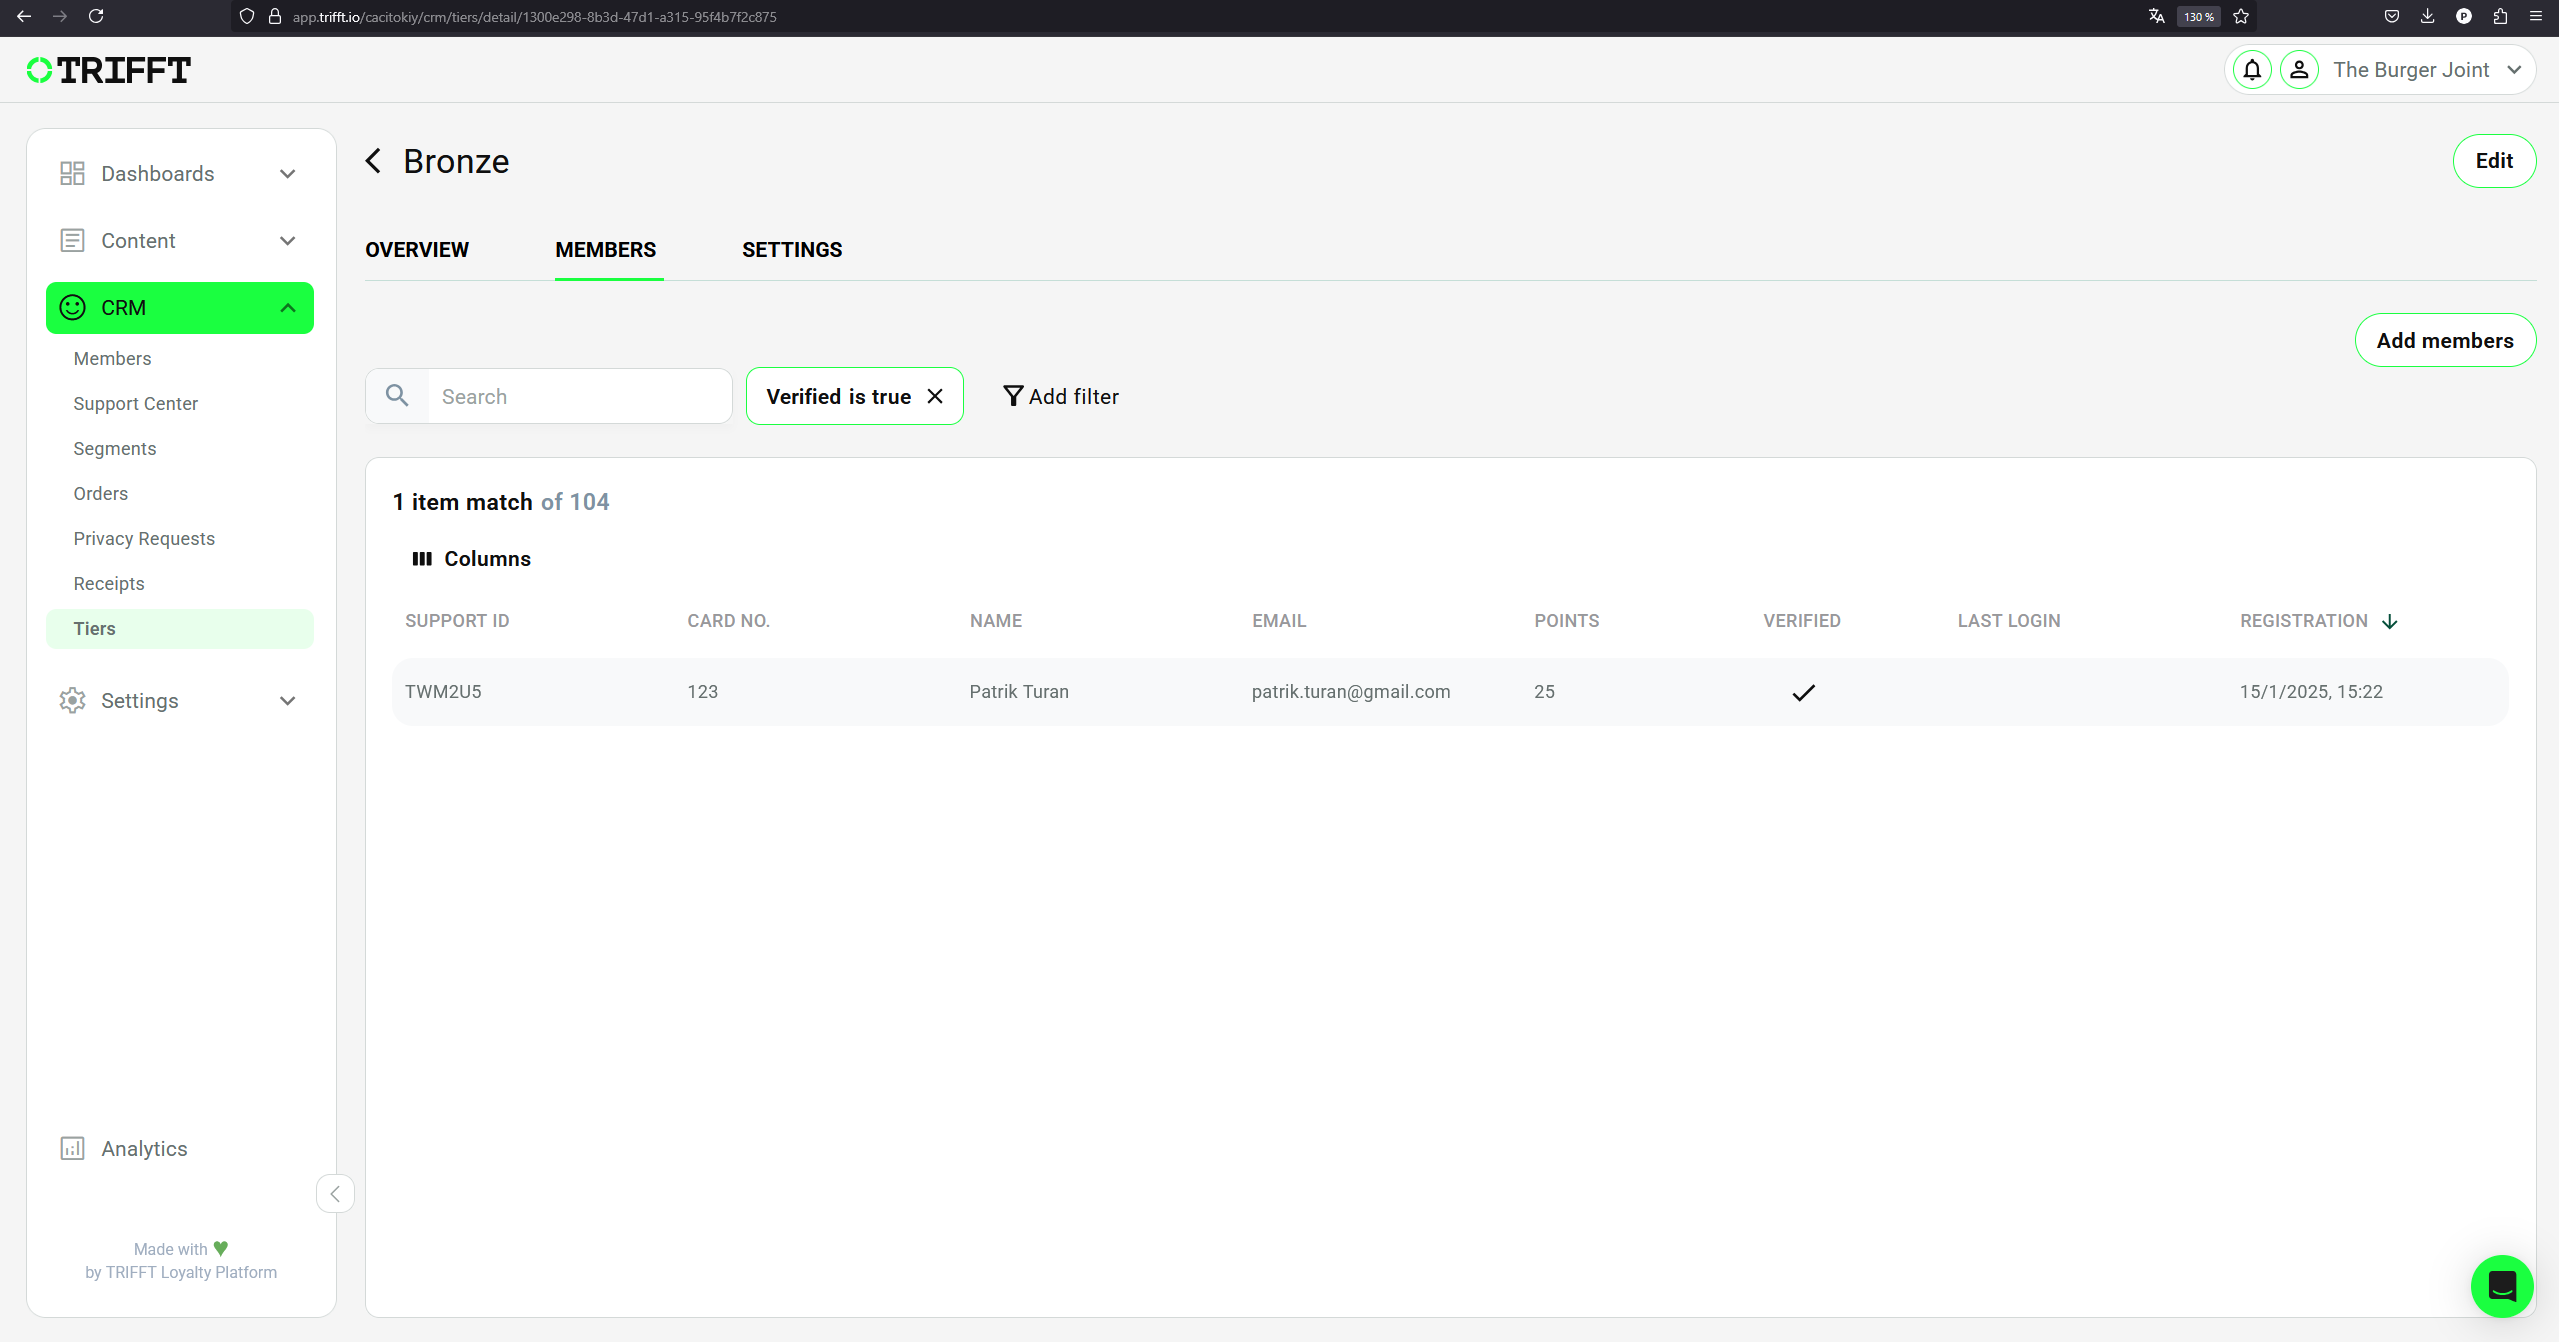
Task: Click the back arrow beside Bronze
Action: point(374,161)
